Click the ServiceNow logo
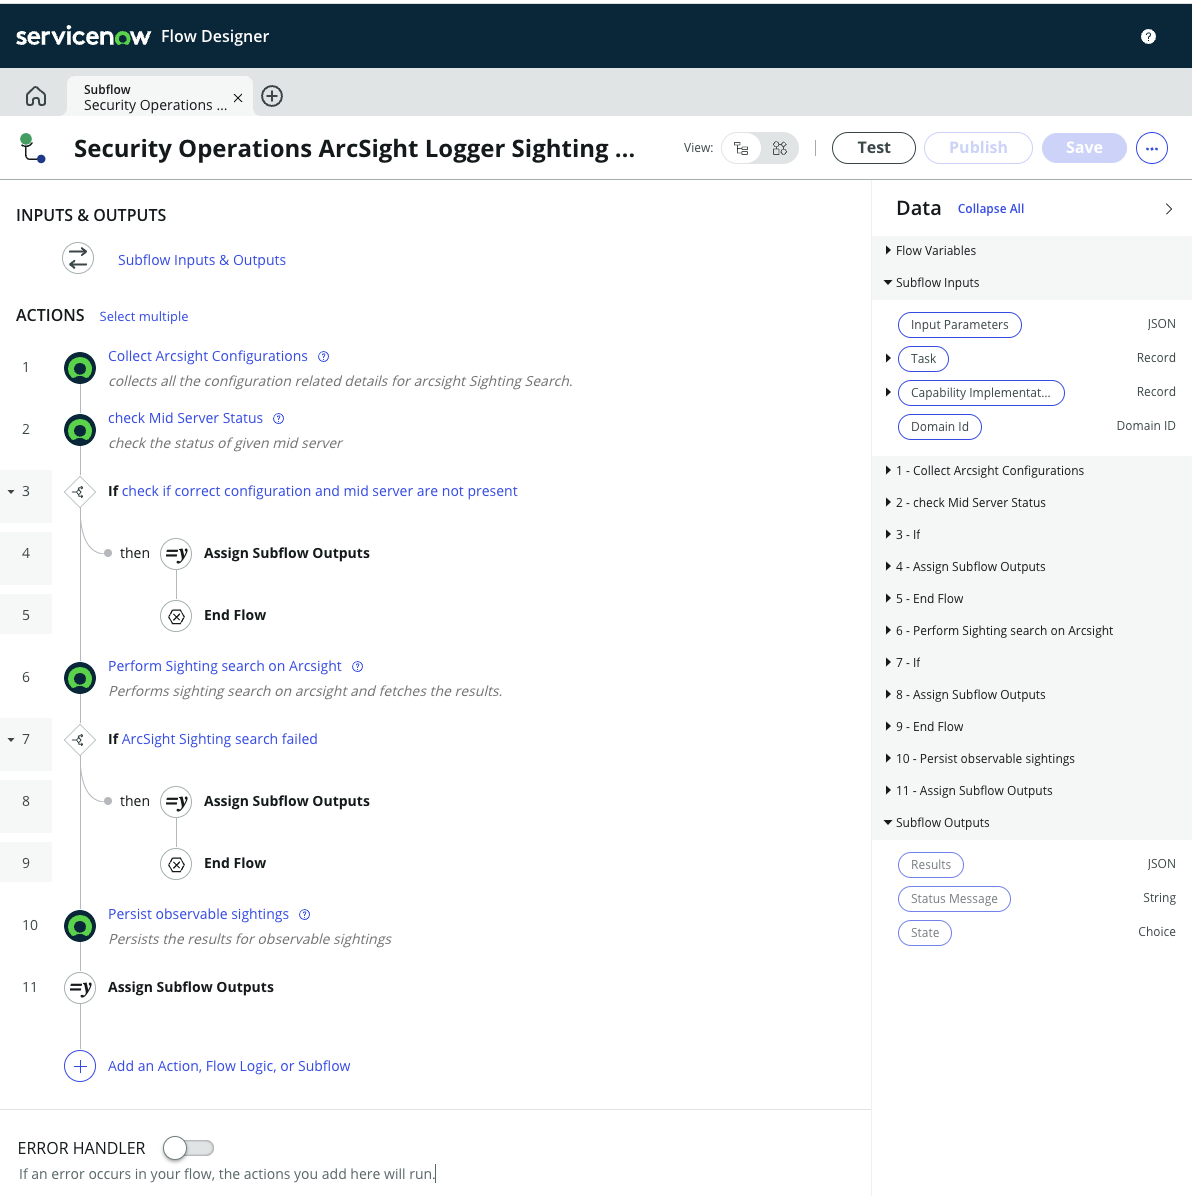 [x=83, y=36]
